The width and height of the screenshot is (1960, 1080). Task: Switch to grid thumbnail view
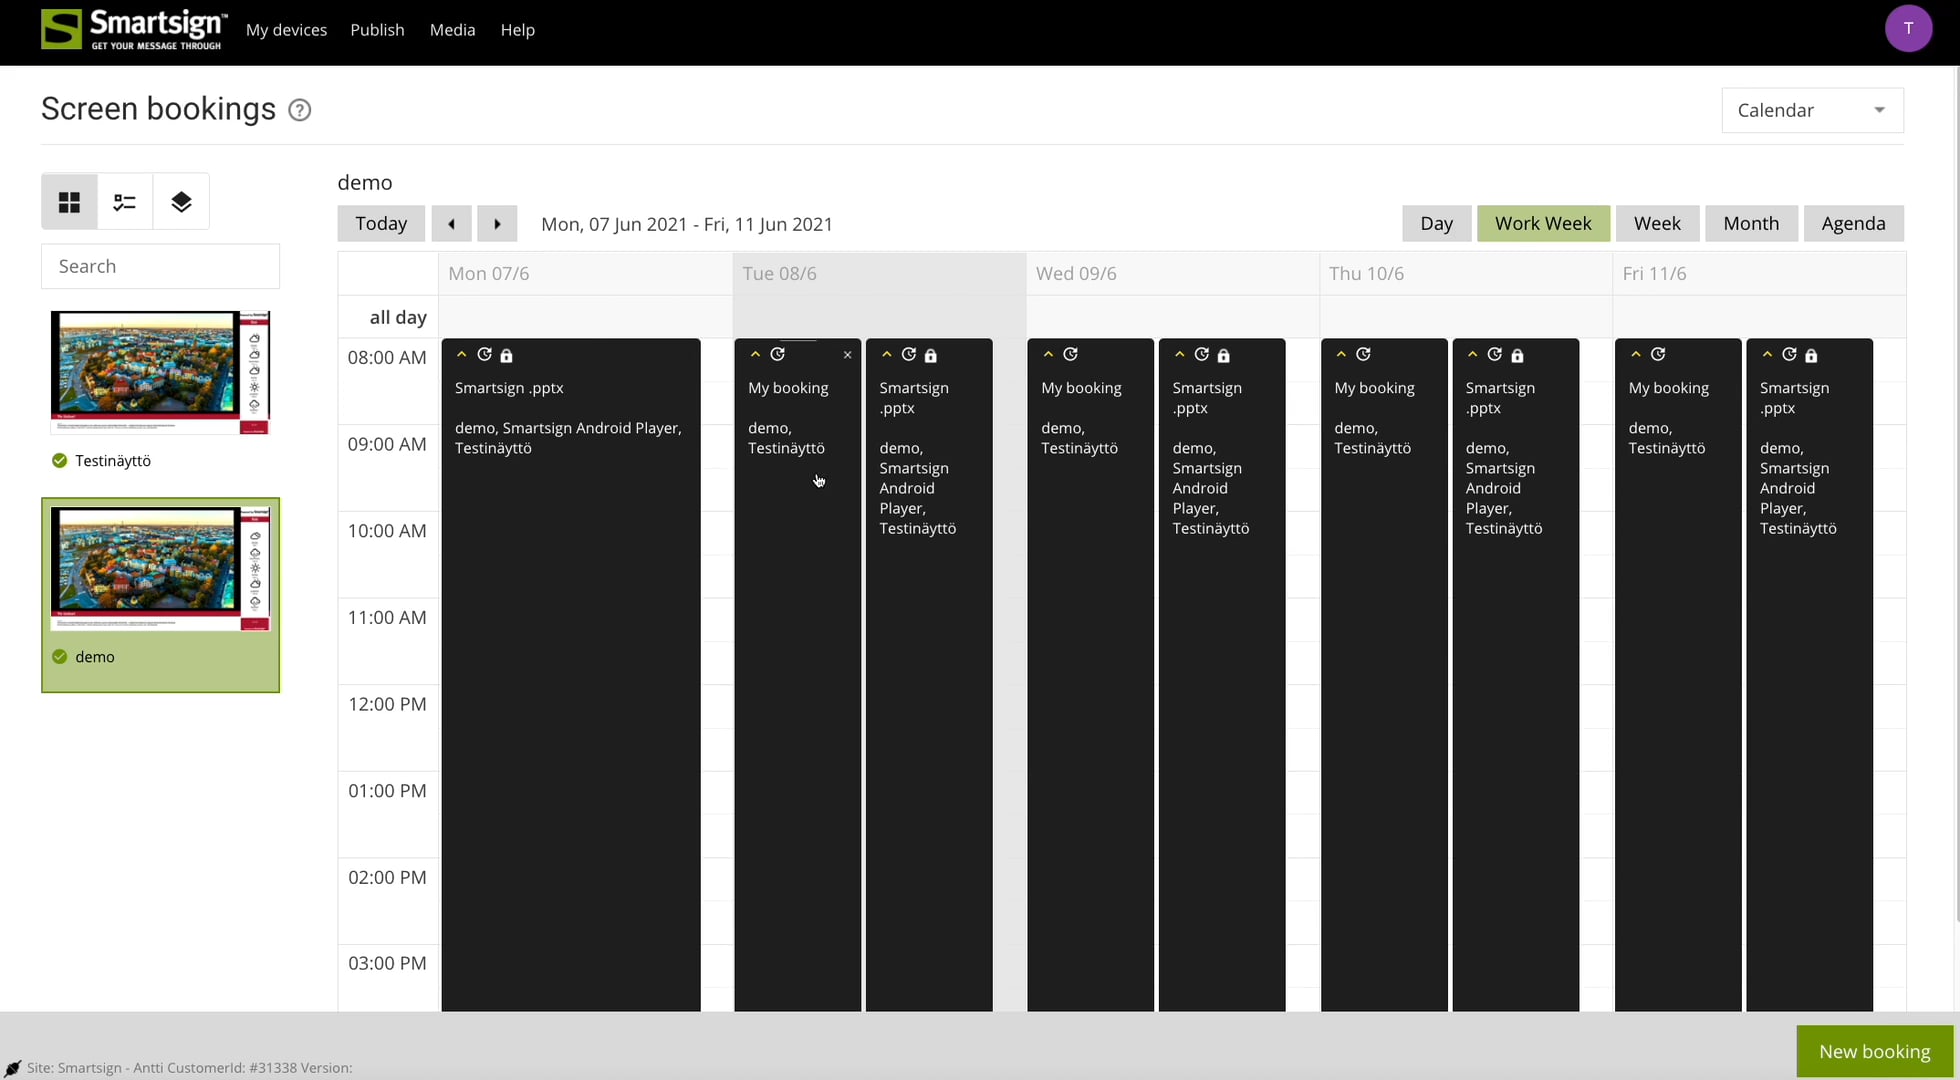tap(69, 202)
